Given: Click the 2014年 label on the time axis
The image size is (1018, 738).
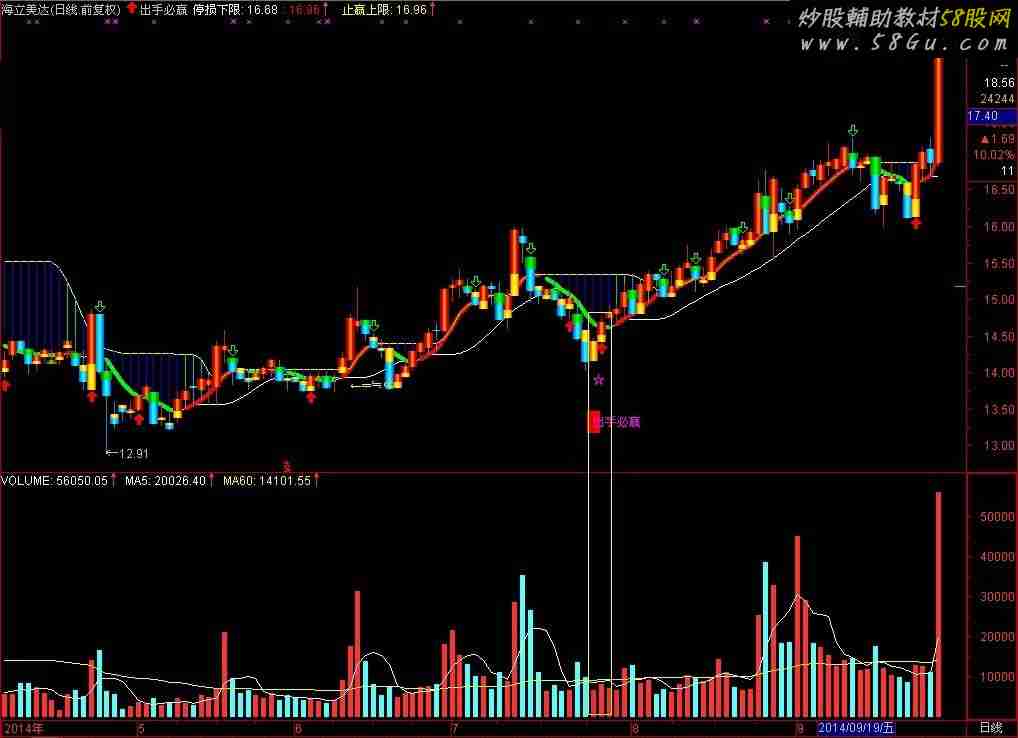Looking at the screenshot, I should pos(24,728).
